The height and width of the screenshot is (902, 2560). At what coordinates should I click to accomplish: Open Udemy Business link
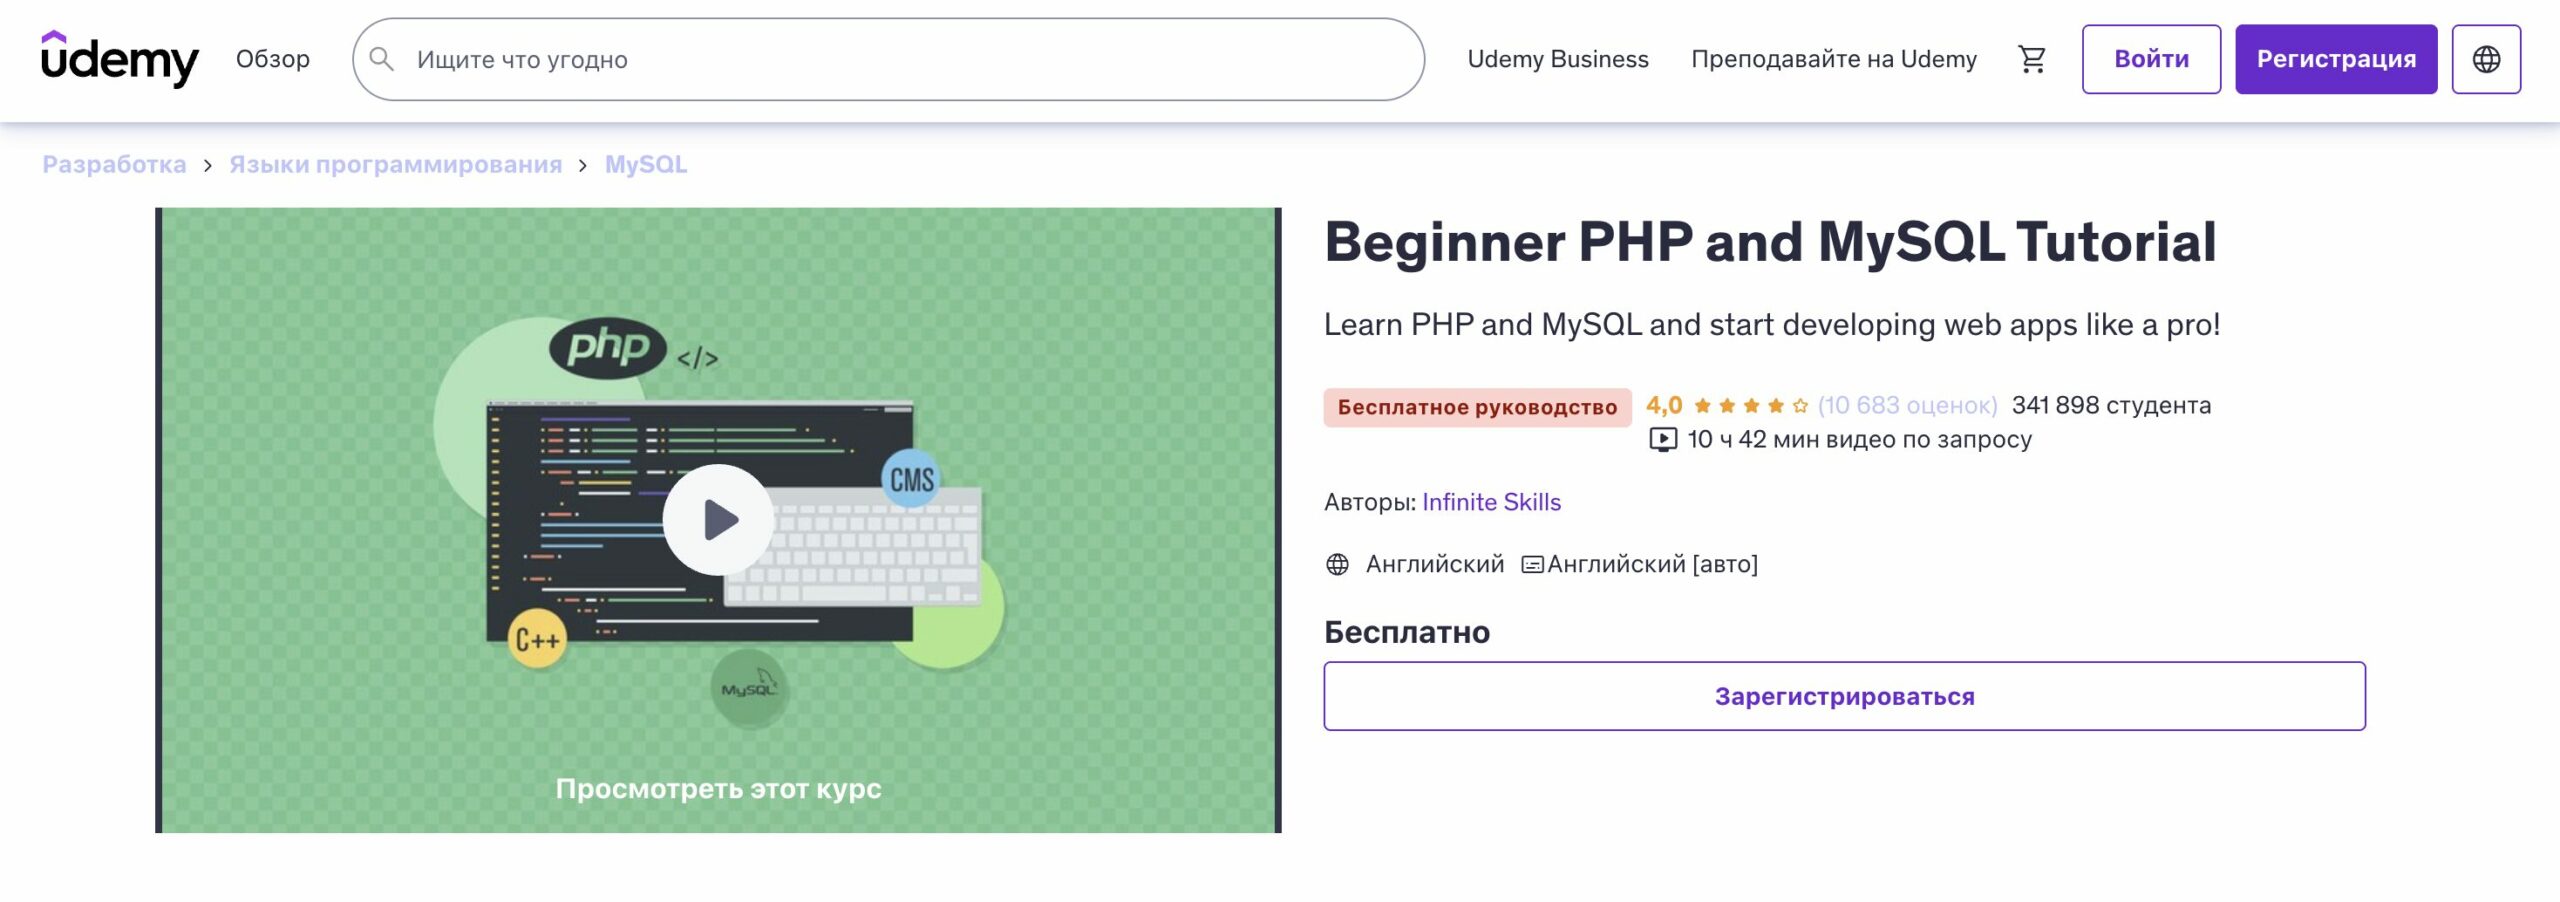1557,59
